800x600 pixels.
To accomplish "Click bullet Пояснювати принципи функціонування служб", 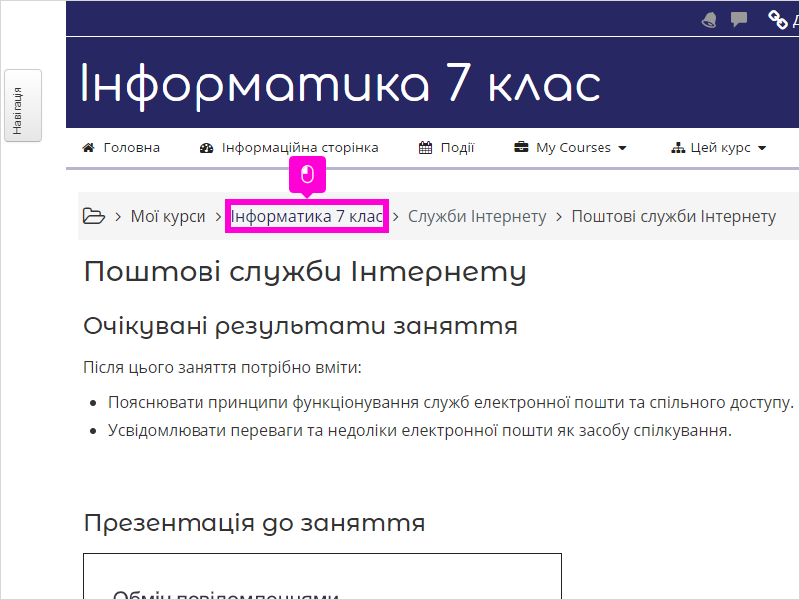I will click(451, 403).
